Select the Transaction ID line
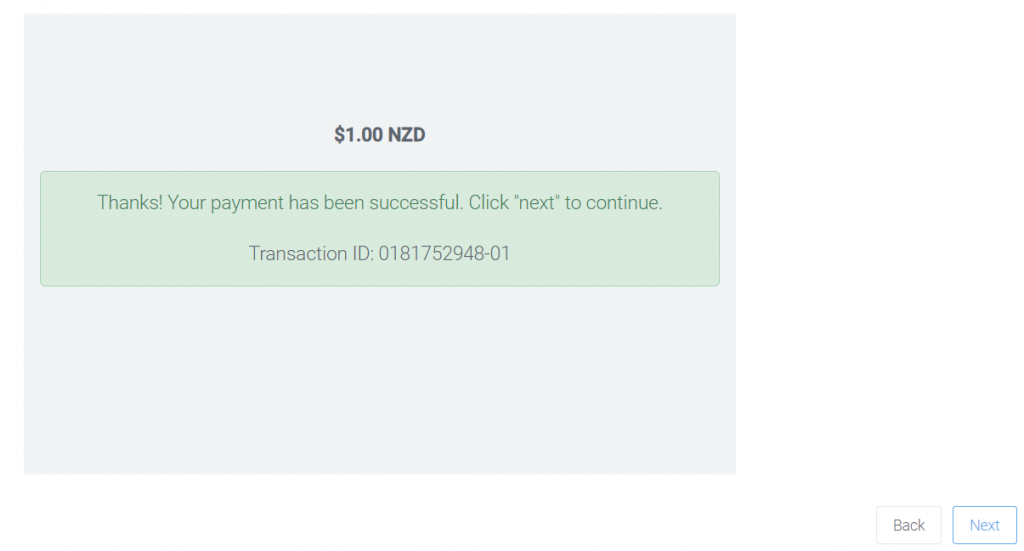The height and width of the screenshot is (551, 1024). (379, 253)
